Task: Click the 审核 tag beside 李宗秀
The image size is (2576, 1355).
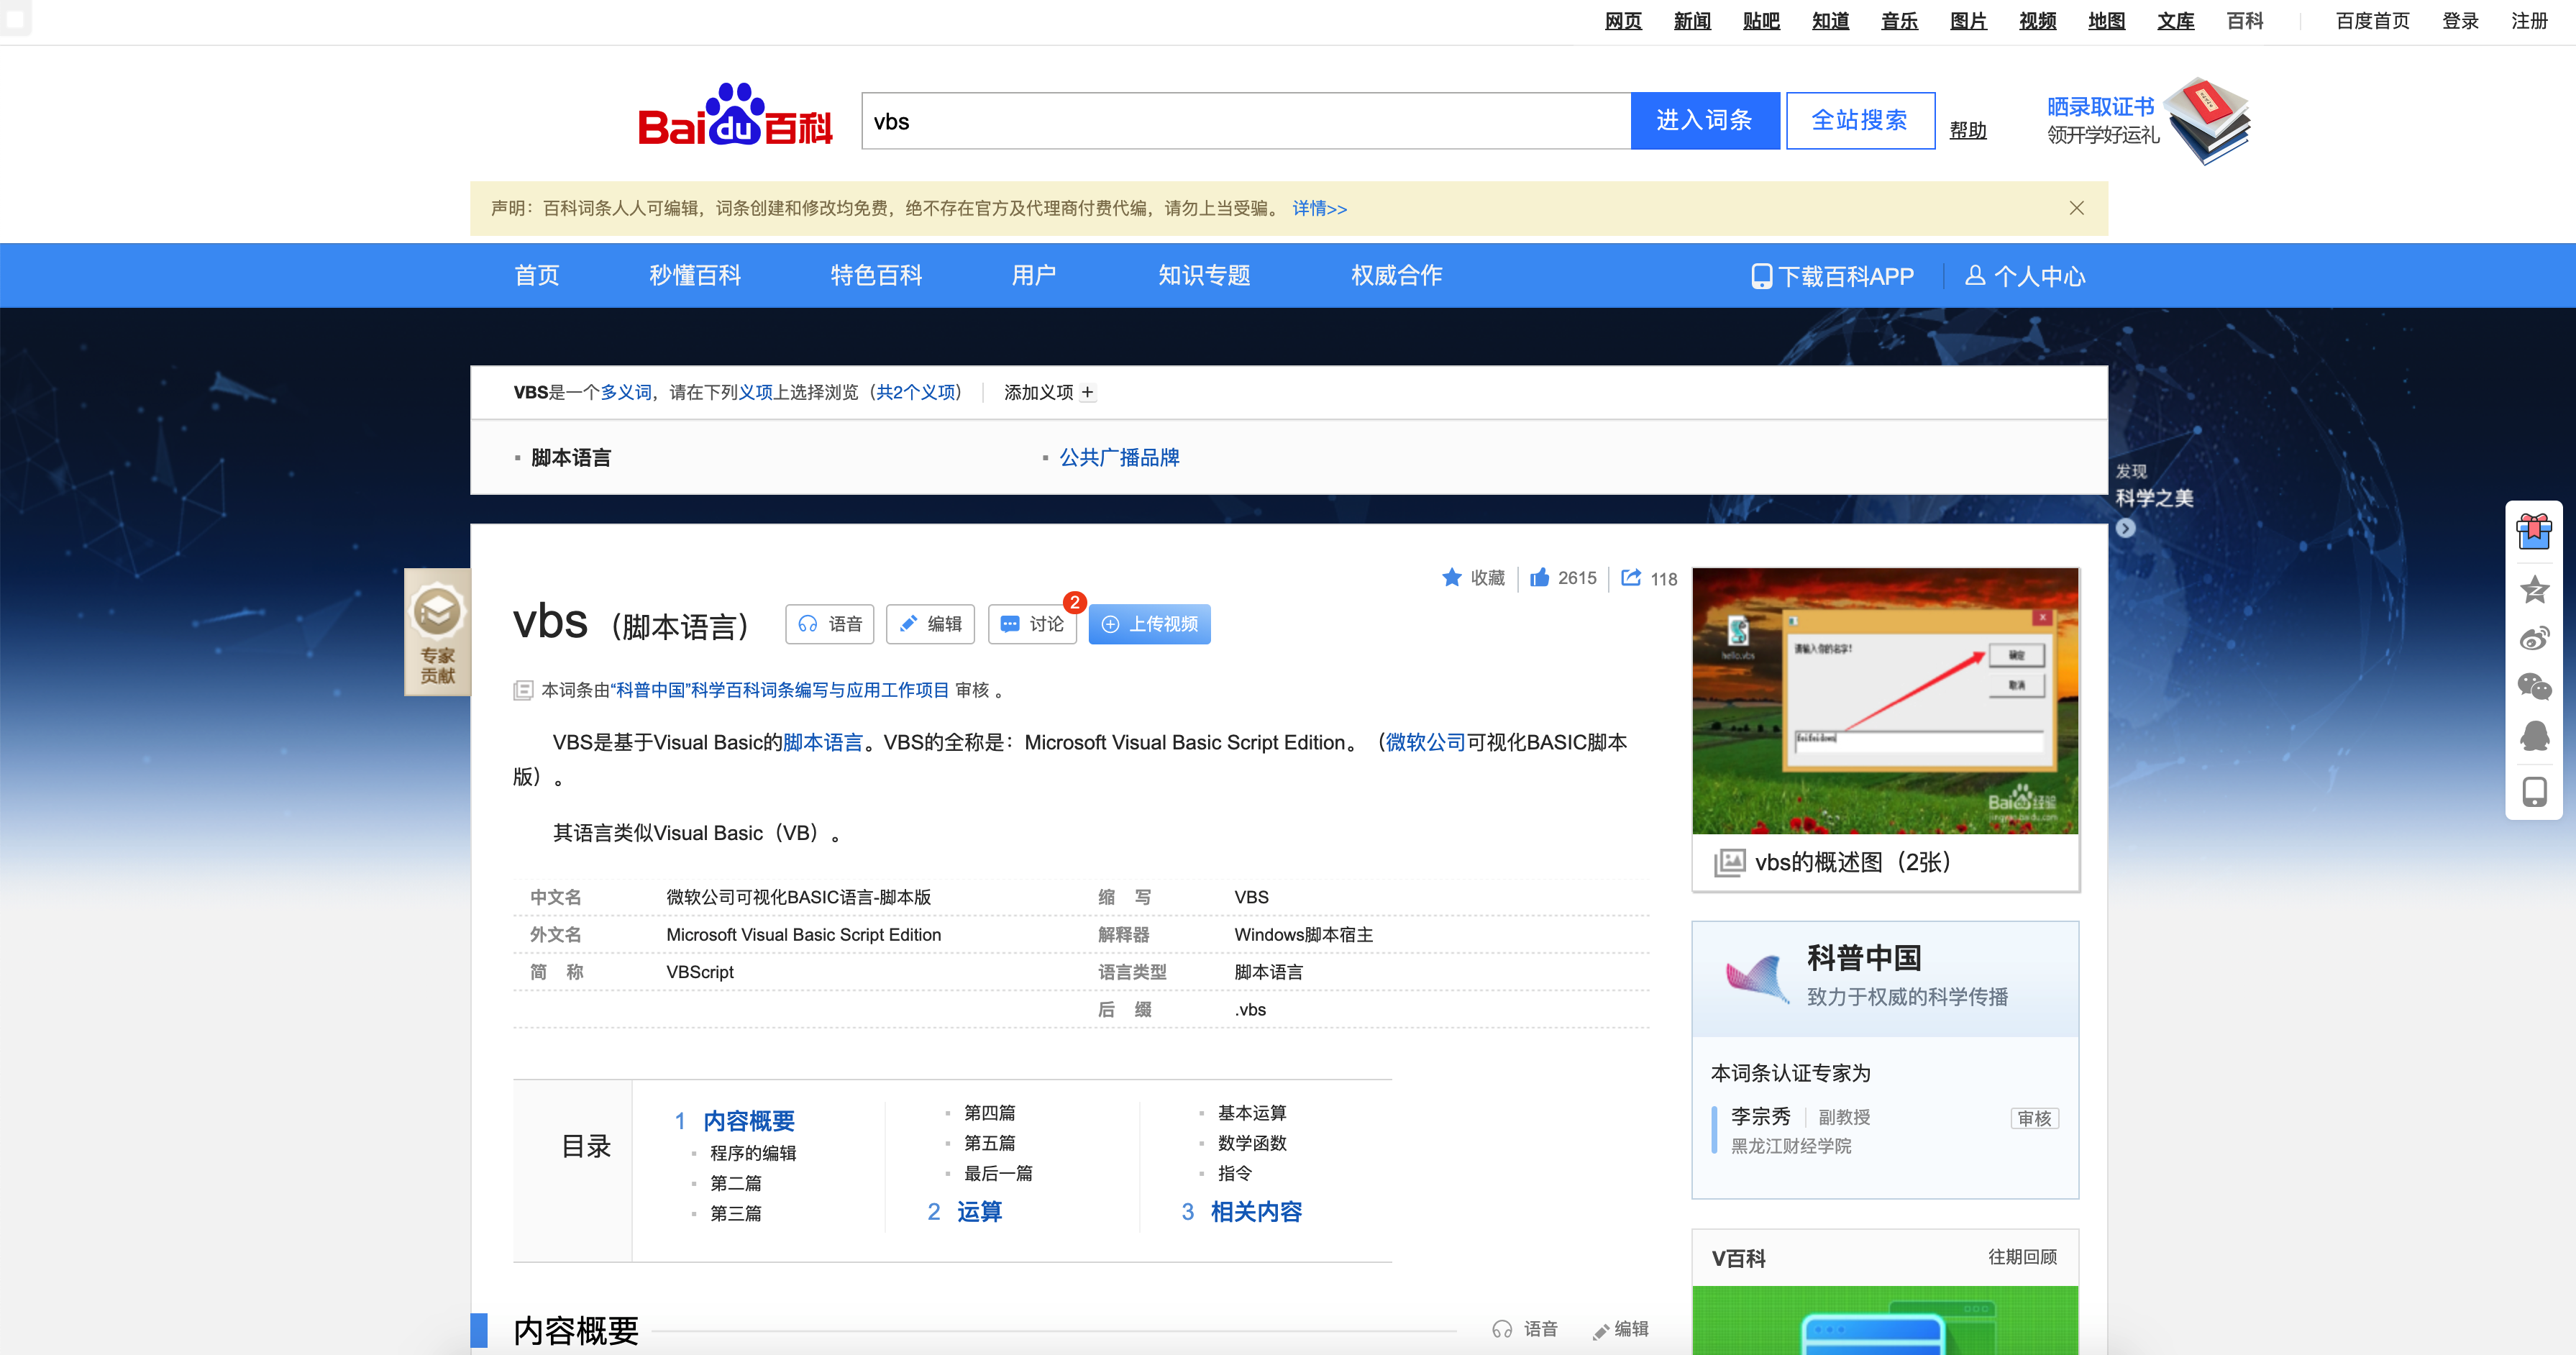Action: tap(2035, 1118)
